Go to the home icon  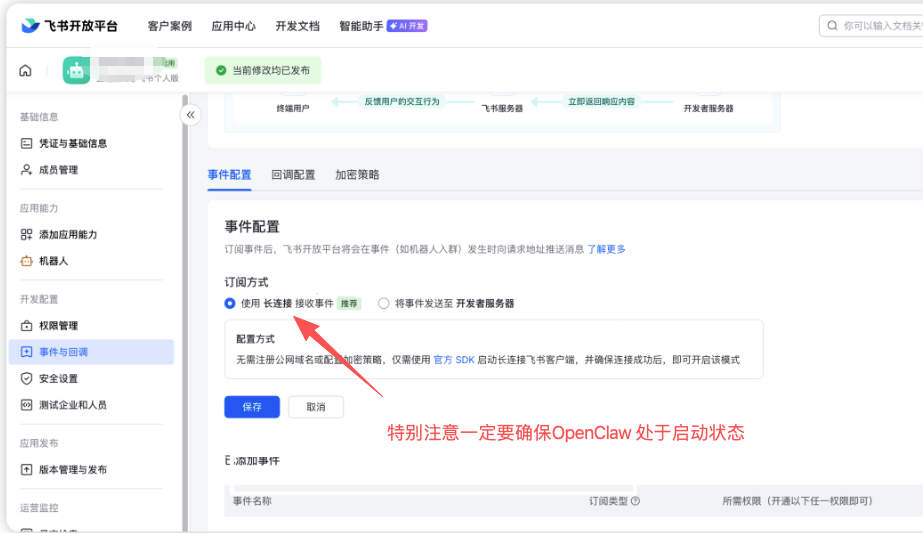(x=25, y=71)
